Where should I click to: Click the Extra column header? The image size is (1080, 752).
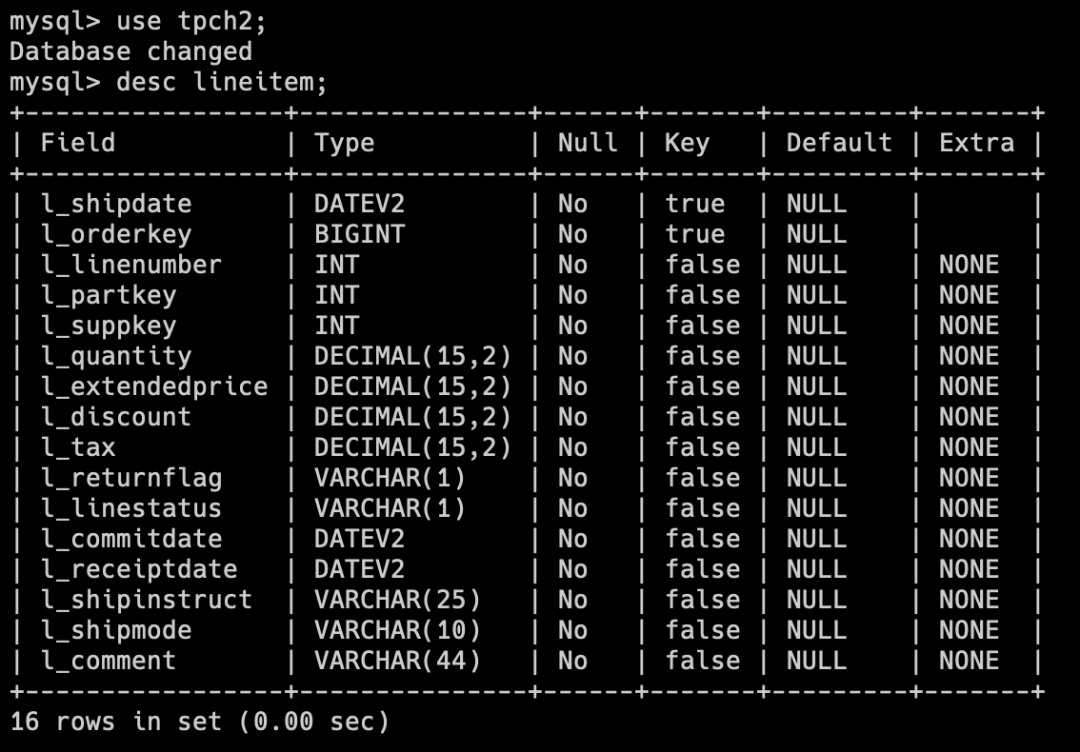point(976,143)
